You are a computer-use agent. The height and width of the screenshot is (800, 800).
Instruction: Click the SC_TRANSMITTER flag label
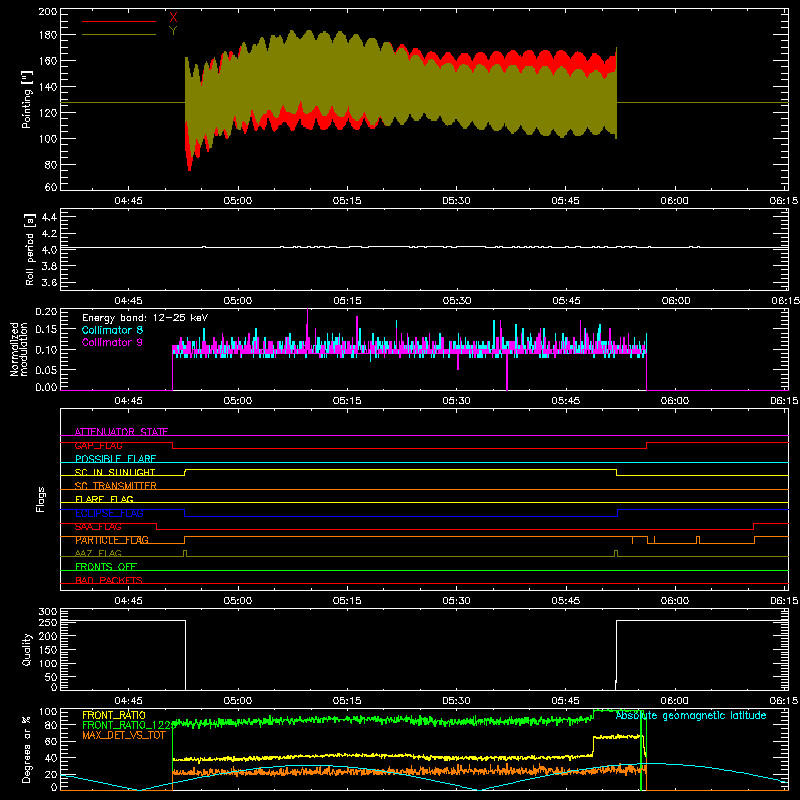coord(115,486)
